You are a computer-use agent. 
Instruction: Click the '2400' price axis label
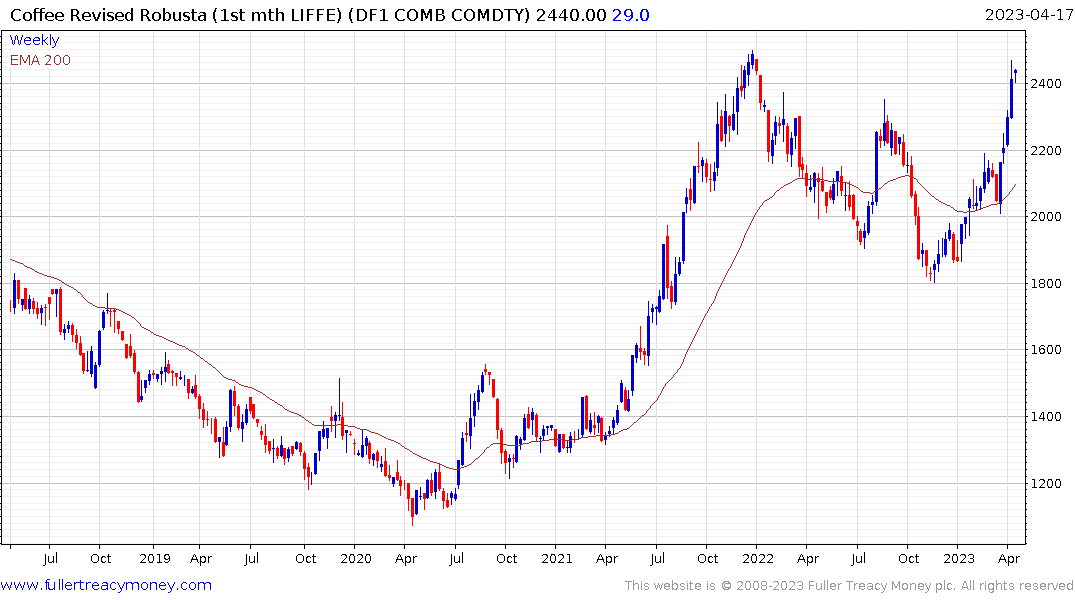click(1046, 84)
